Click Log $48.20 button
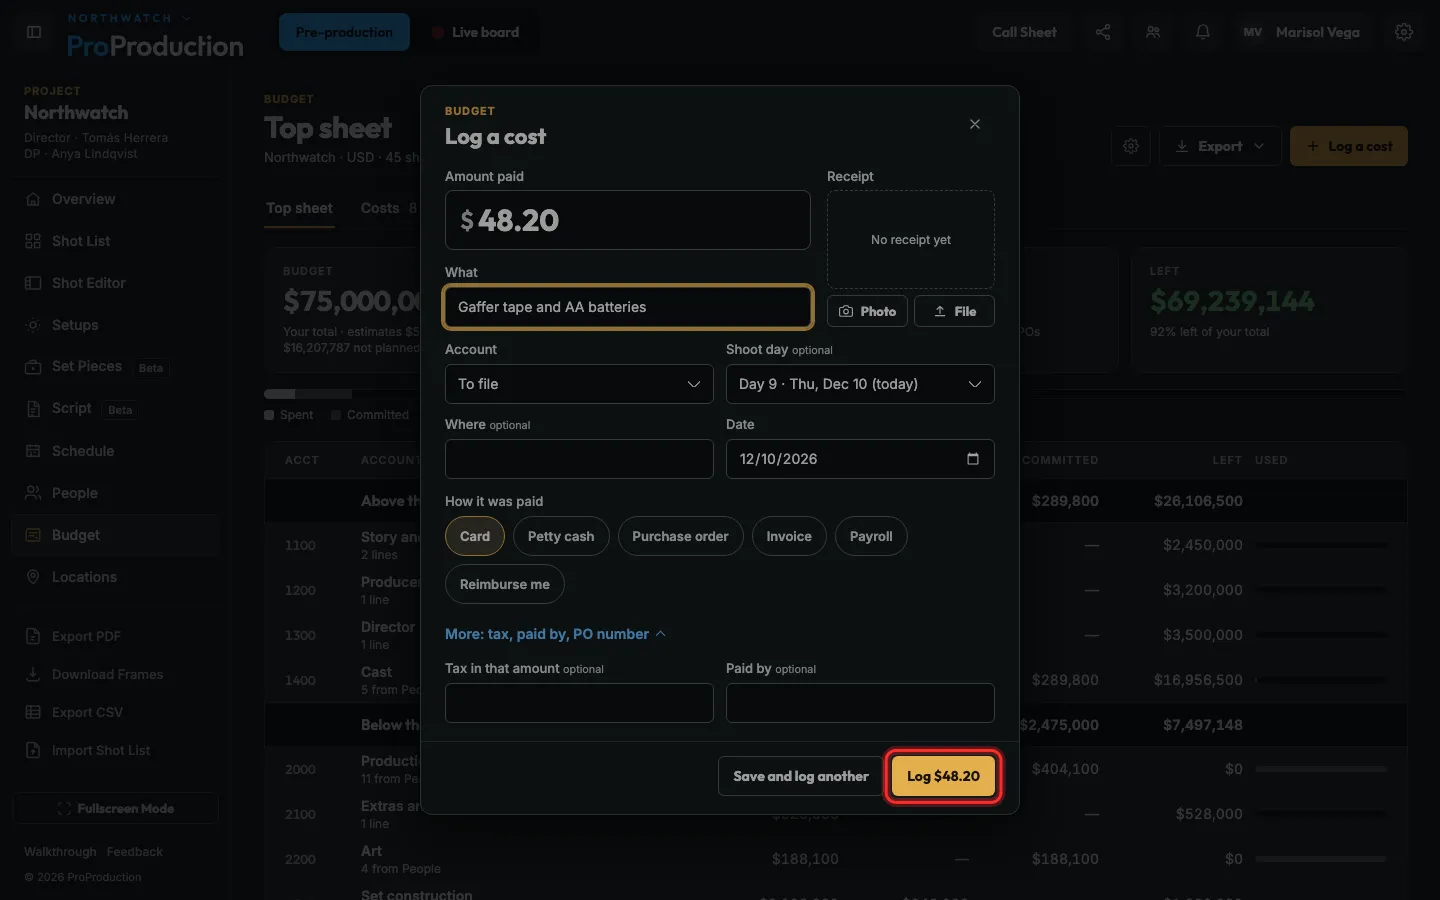1440x900 pixels. click(x=943, y=776)
